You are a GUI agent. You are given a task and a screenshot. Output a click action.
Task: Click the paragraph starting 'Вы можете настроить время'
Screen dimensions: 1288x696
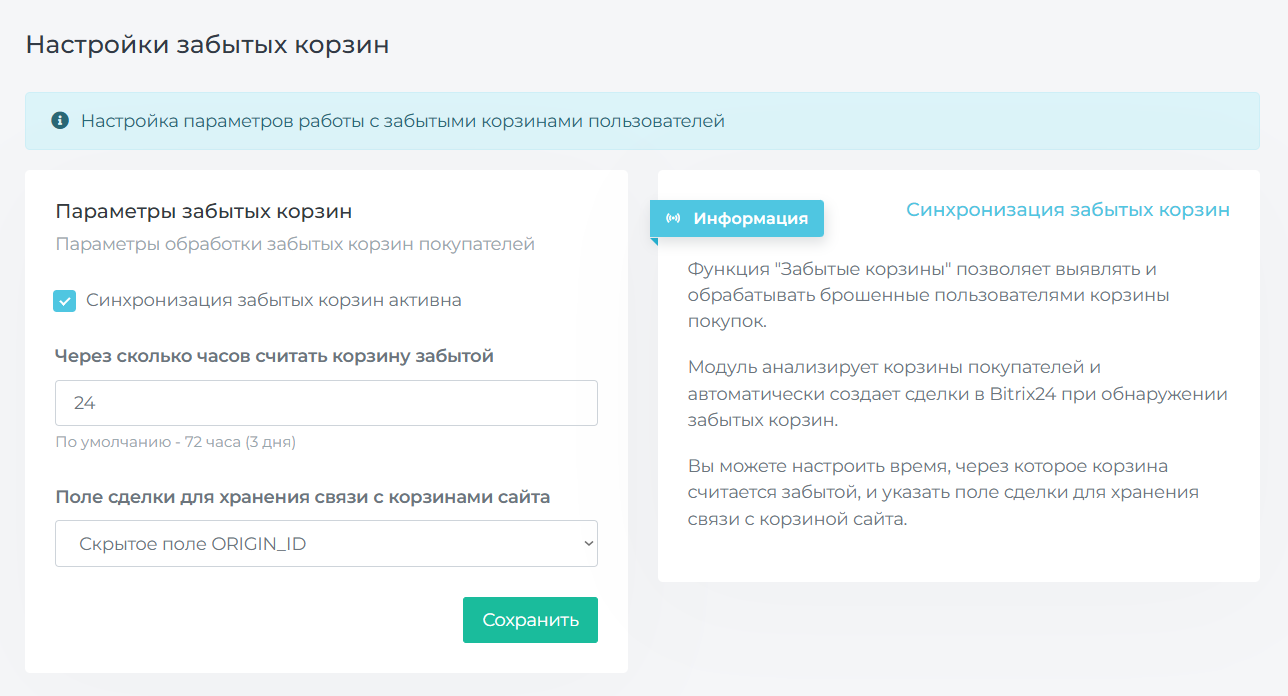(x=942, y=493)
